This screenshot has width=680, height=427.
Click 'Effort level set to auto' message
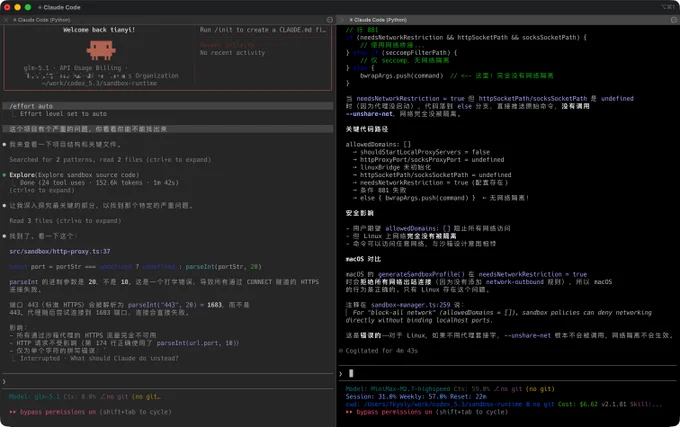click(x=63, y=114)
